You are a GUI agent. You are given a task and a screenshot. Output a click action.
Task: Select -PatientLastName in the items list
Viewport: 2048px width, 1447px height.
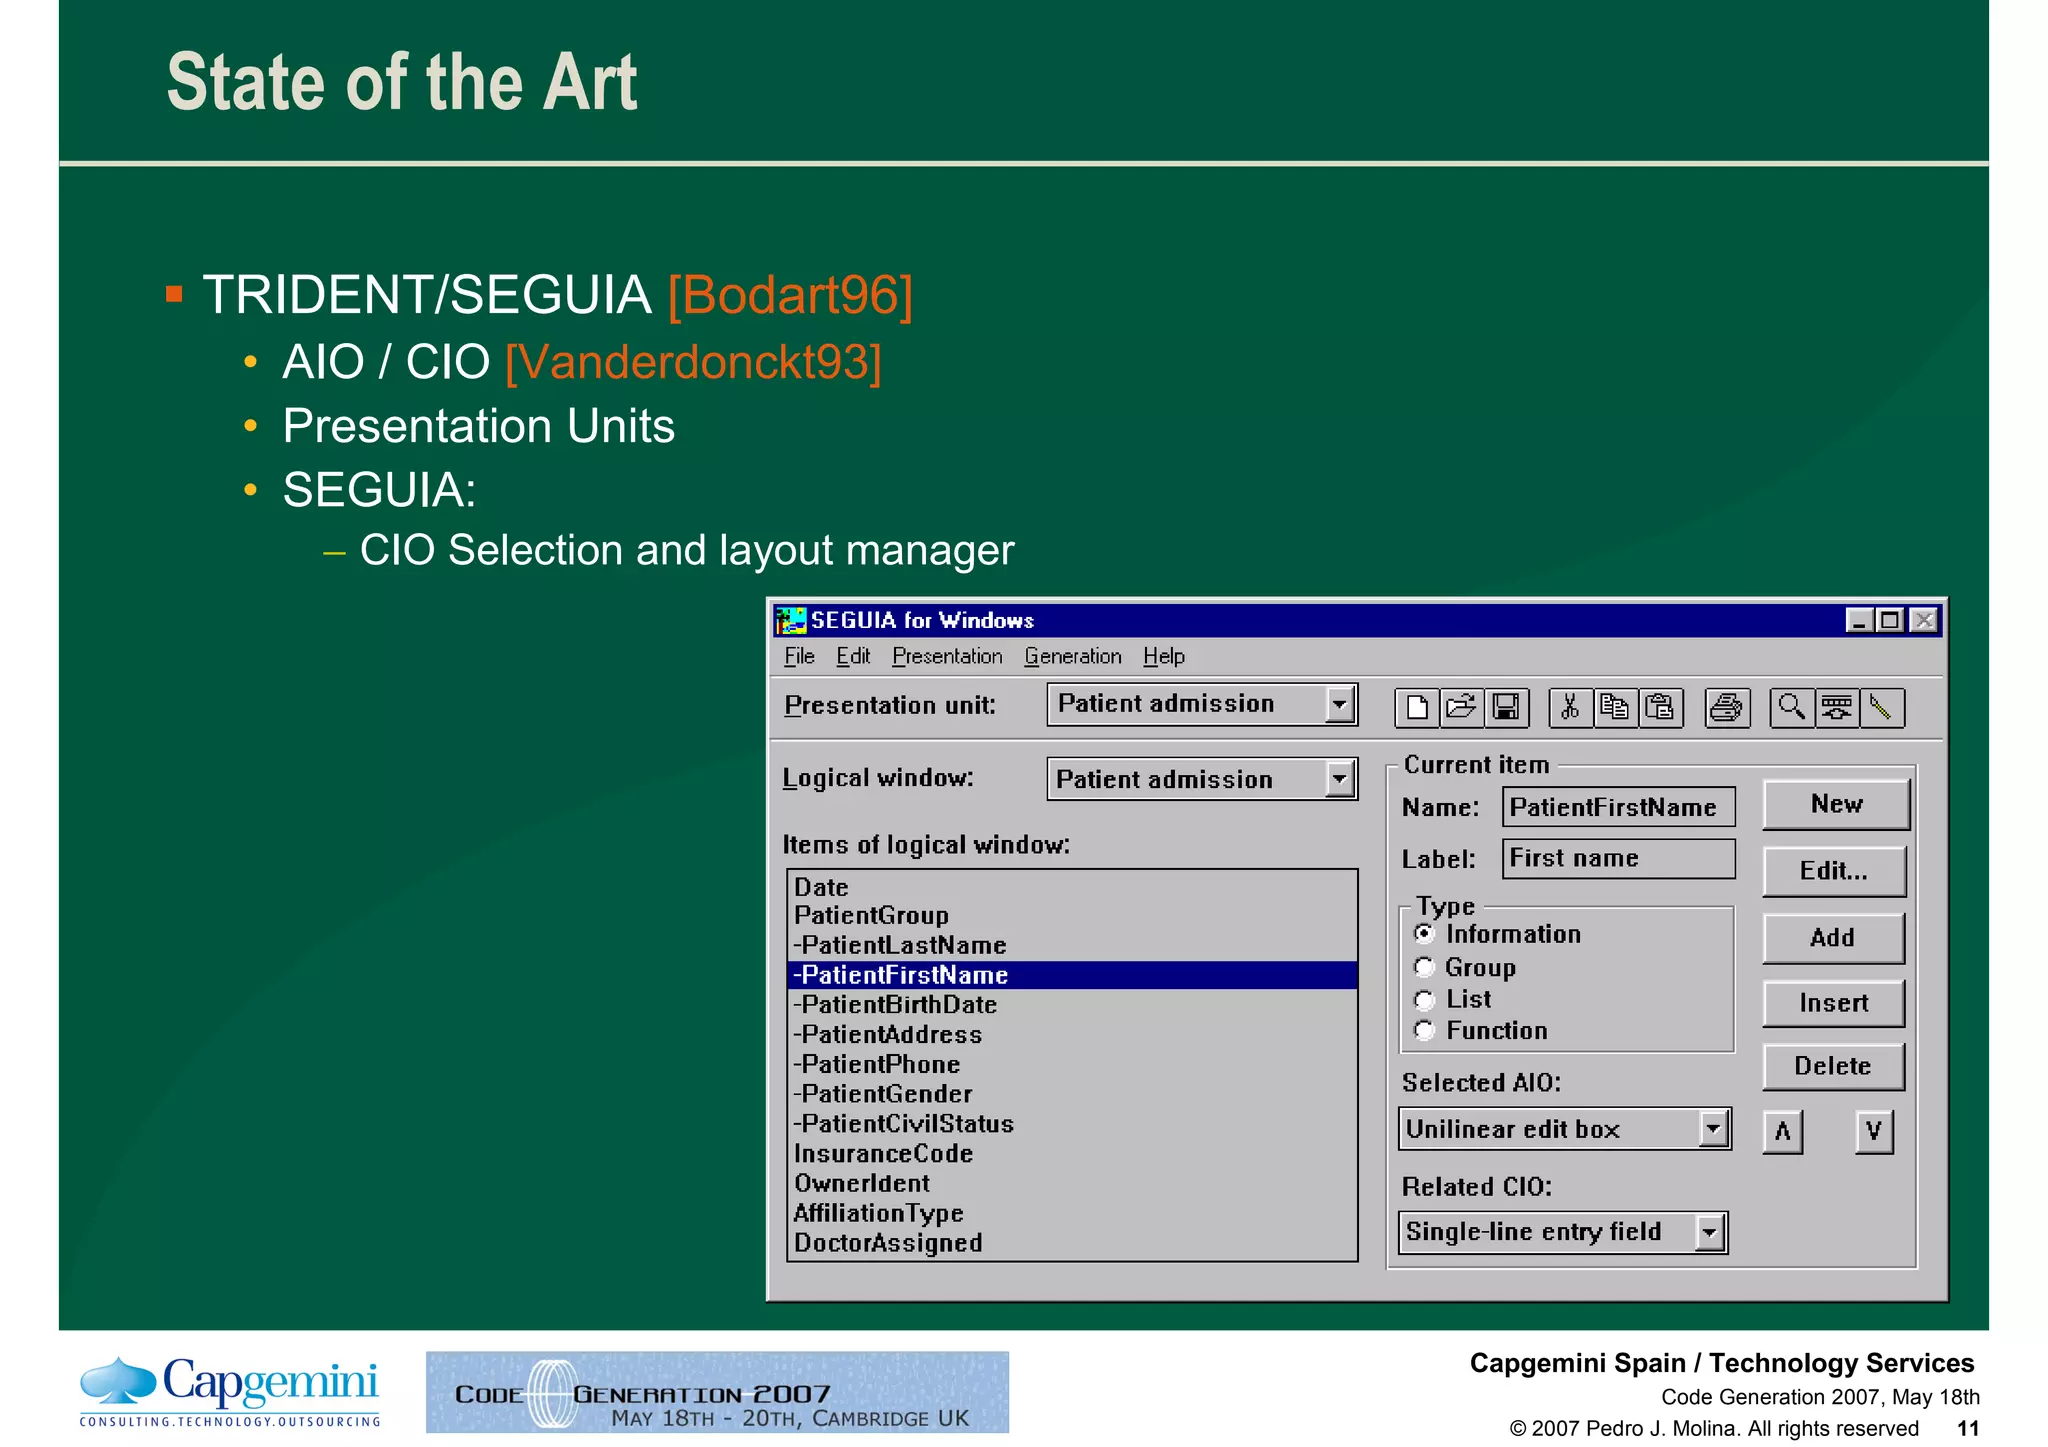pyautogui.click(x=1072, y=946)
